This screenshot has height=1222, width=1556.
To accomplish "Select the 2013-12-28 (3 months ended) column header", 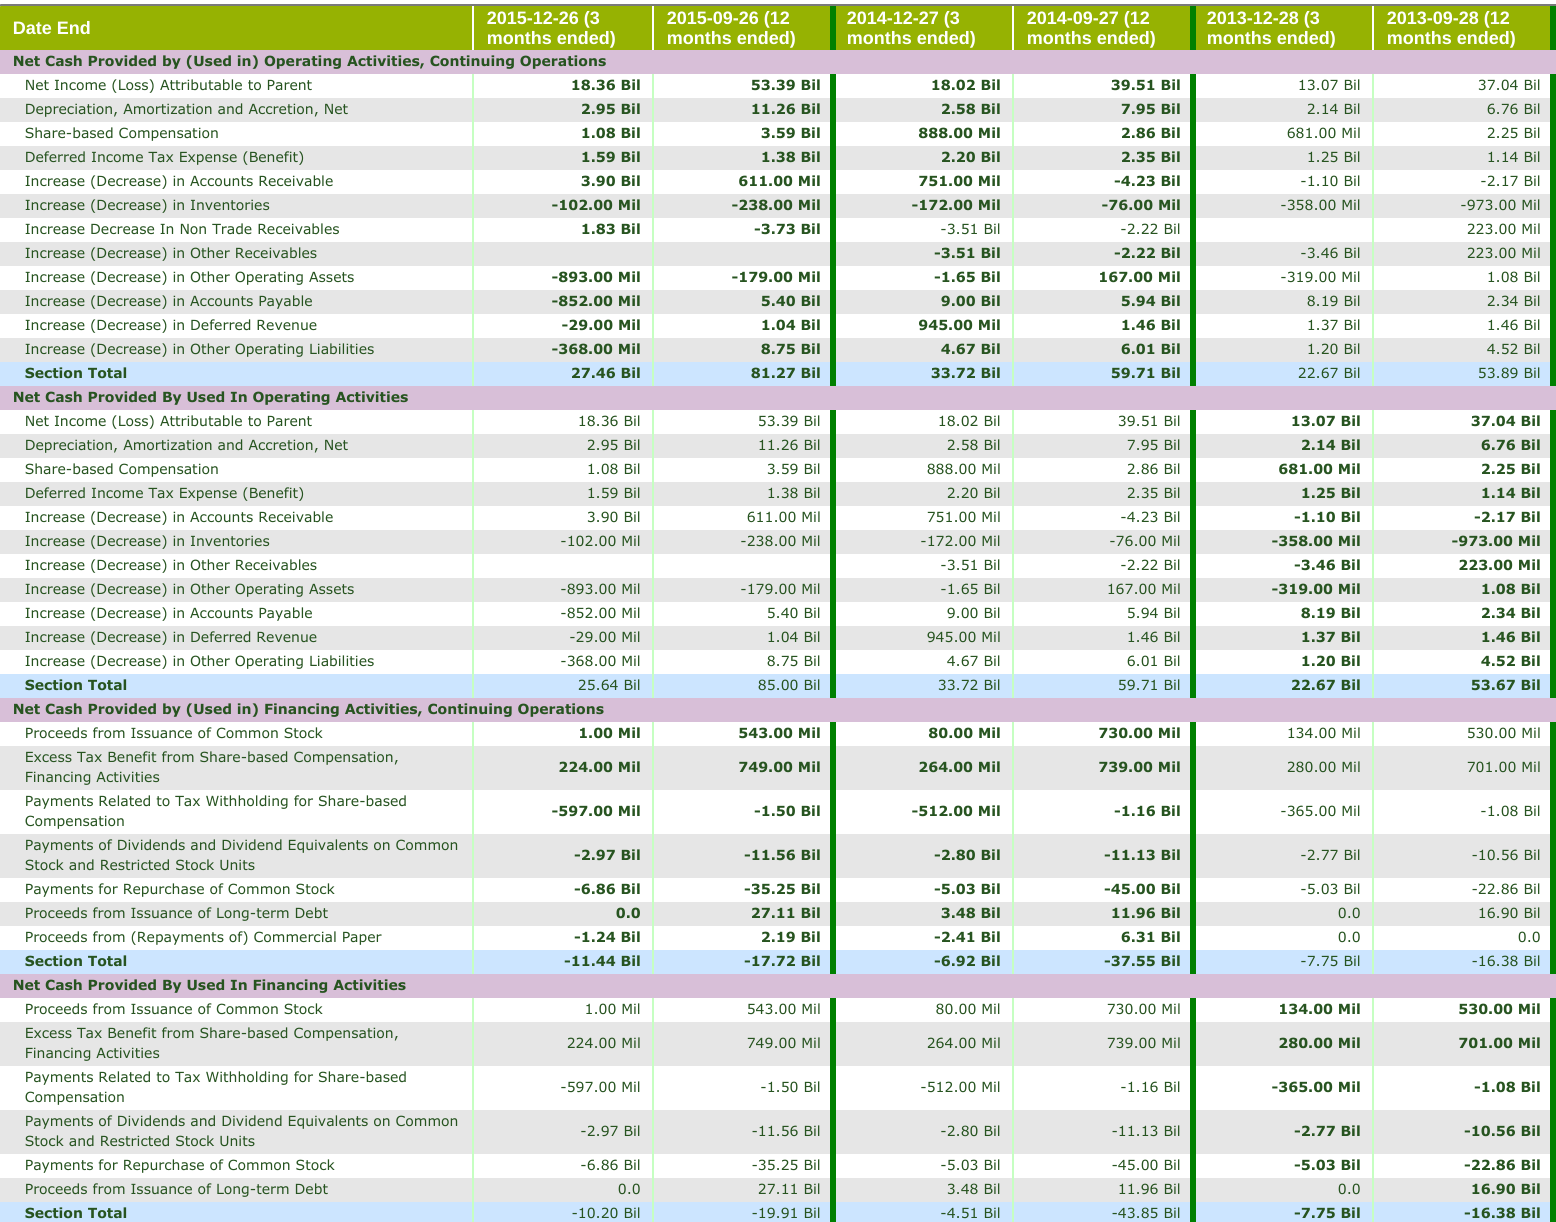I will (x=1283, y=28).
